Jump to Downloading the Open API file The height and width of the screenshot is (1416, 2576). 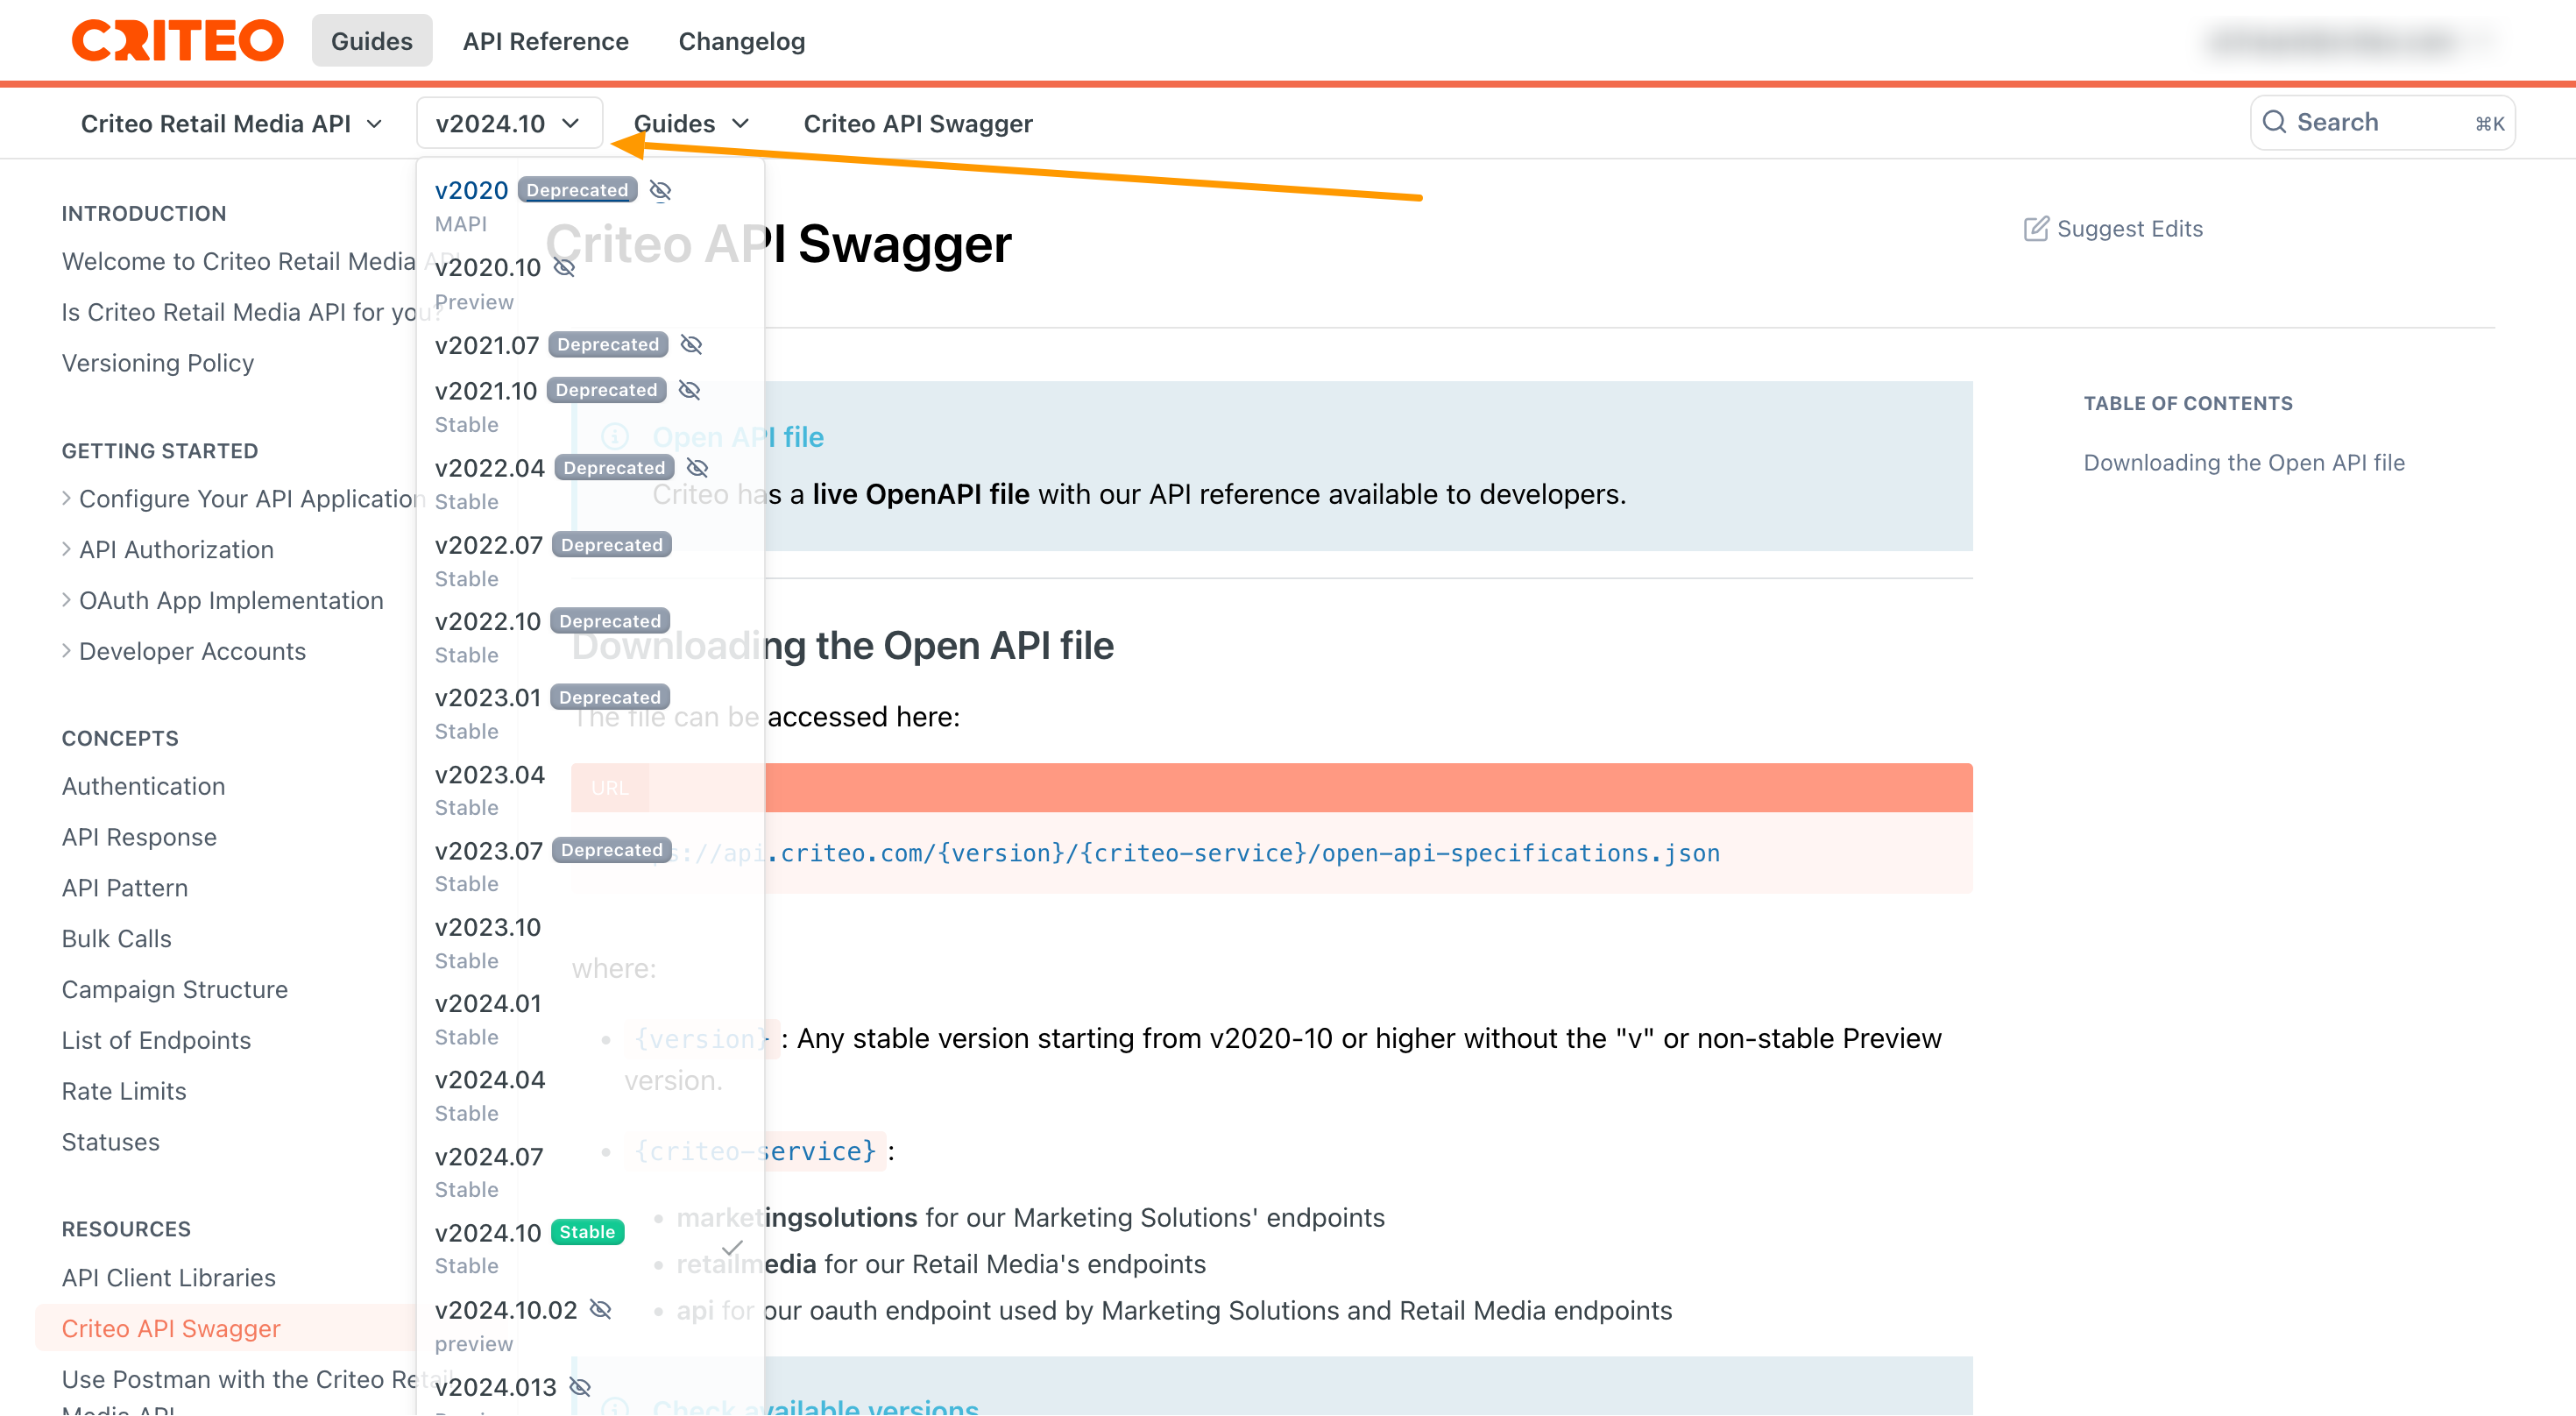2243,463
